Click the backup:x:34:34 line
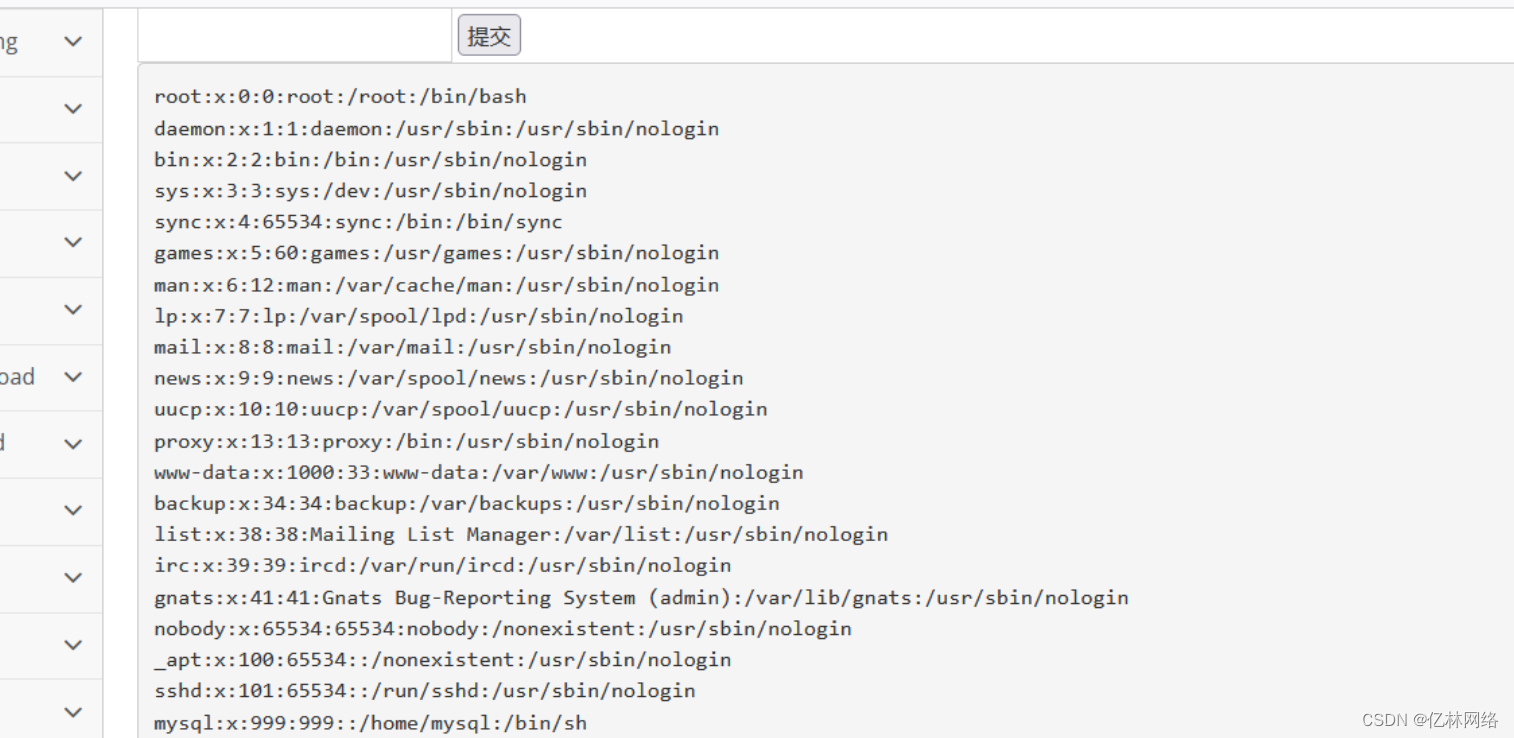1514x738 pixels. tap(466, 503)
